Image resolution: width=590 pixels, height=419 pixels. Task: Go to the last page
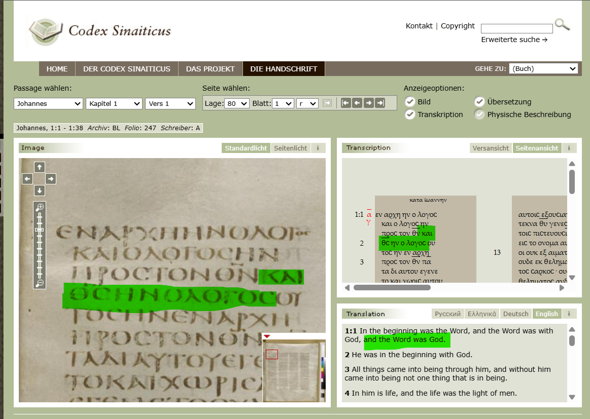click(x=380, y=103)
